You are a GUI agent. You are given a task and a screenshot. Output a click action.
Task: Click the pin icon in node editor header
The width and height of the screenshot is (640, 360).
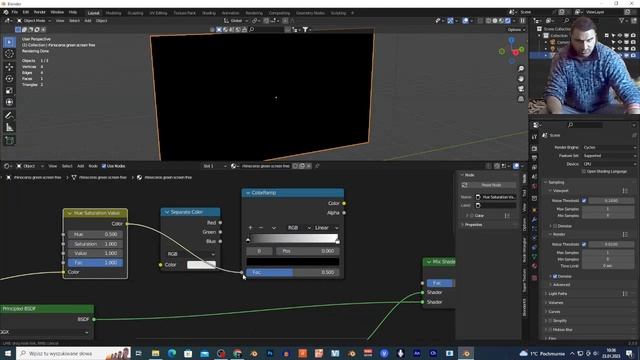tap(317, 166)
